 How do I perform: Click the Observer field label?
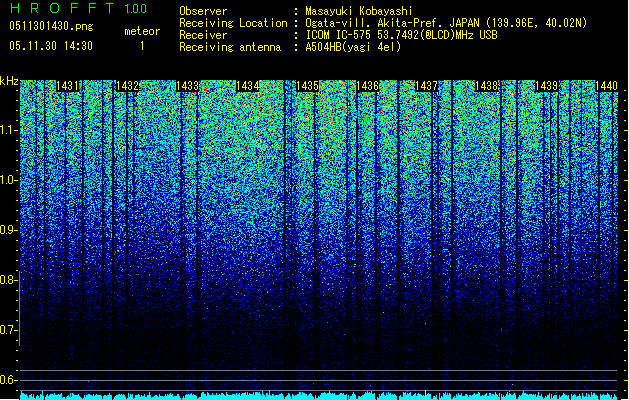(x=203, y=12)
